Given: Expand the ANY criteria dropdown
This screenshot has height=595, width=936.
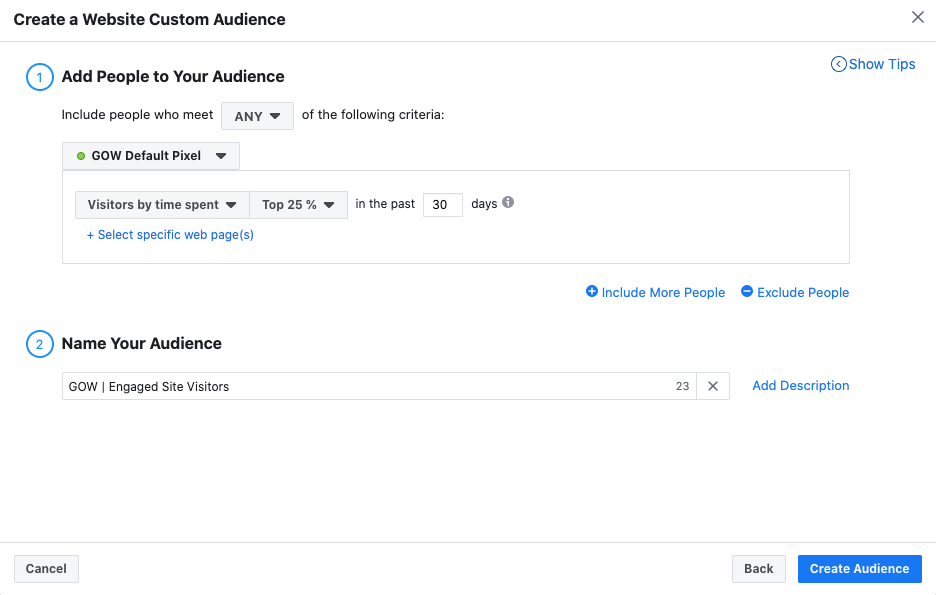Looking at the screenshot, I should point(257,116).
